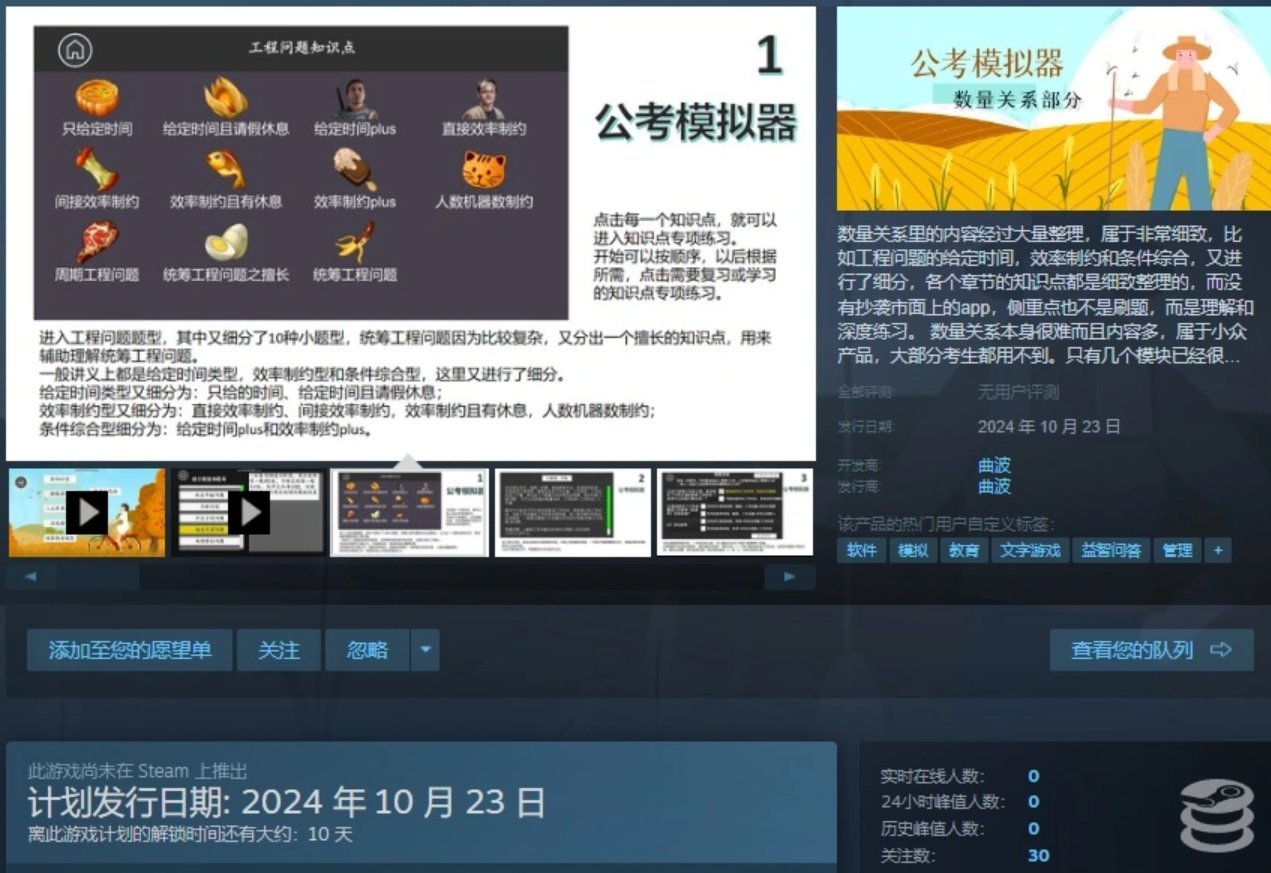This screenshot has height=873, width=1271.
Task: Open publisher link 曲波 next to 发行商
Action: click(994, 486)
